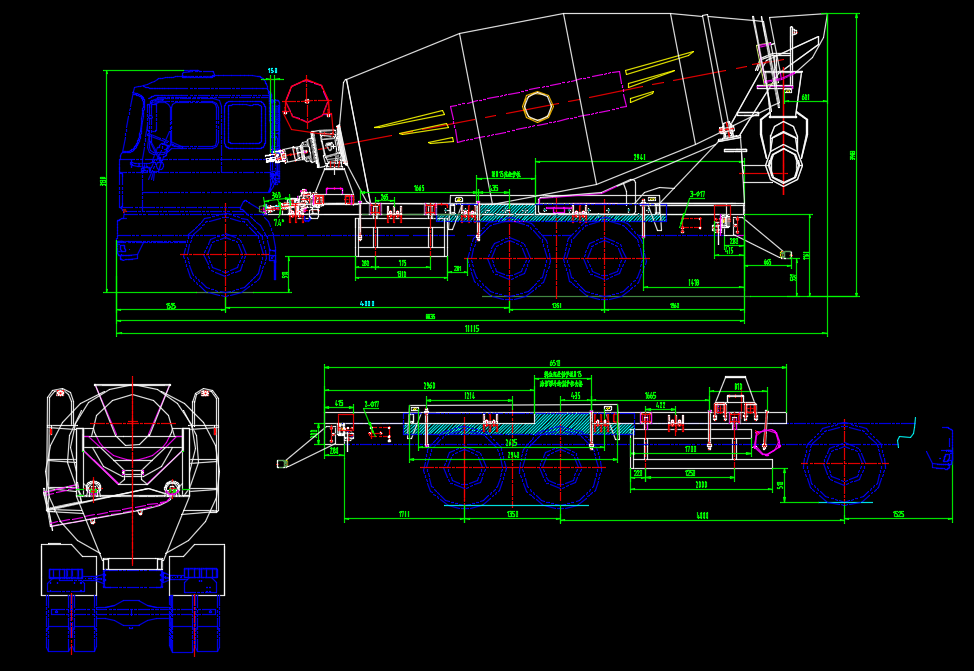Select the blue truck cab outline

[x=198, y=142]
